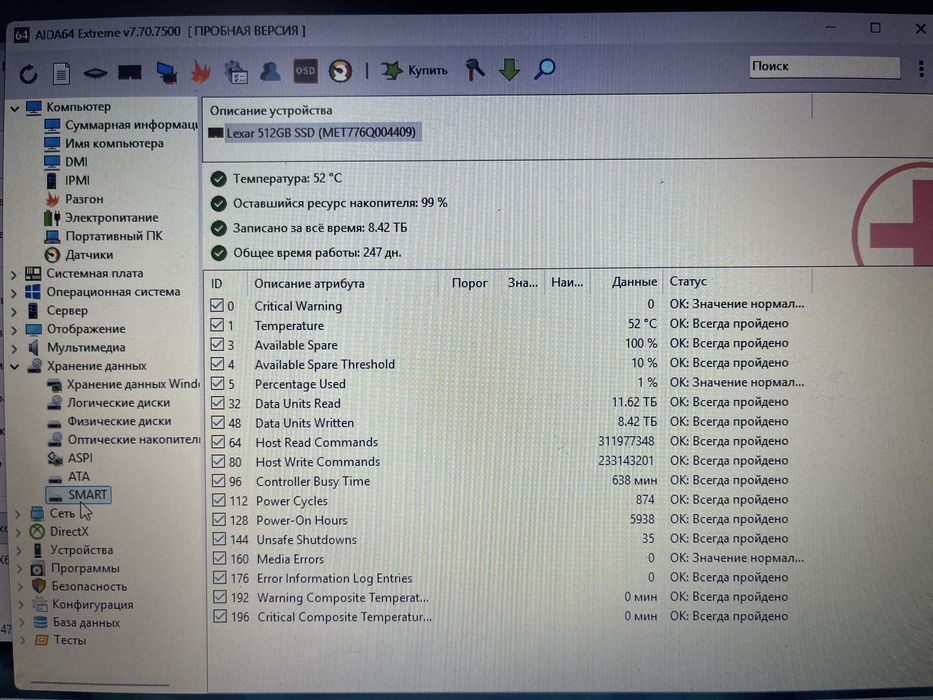Uncheck the Data Units Read checkbox
Screen dimensions: 933x700
[218, 403]
